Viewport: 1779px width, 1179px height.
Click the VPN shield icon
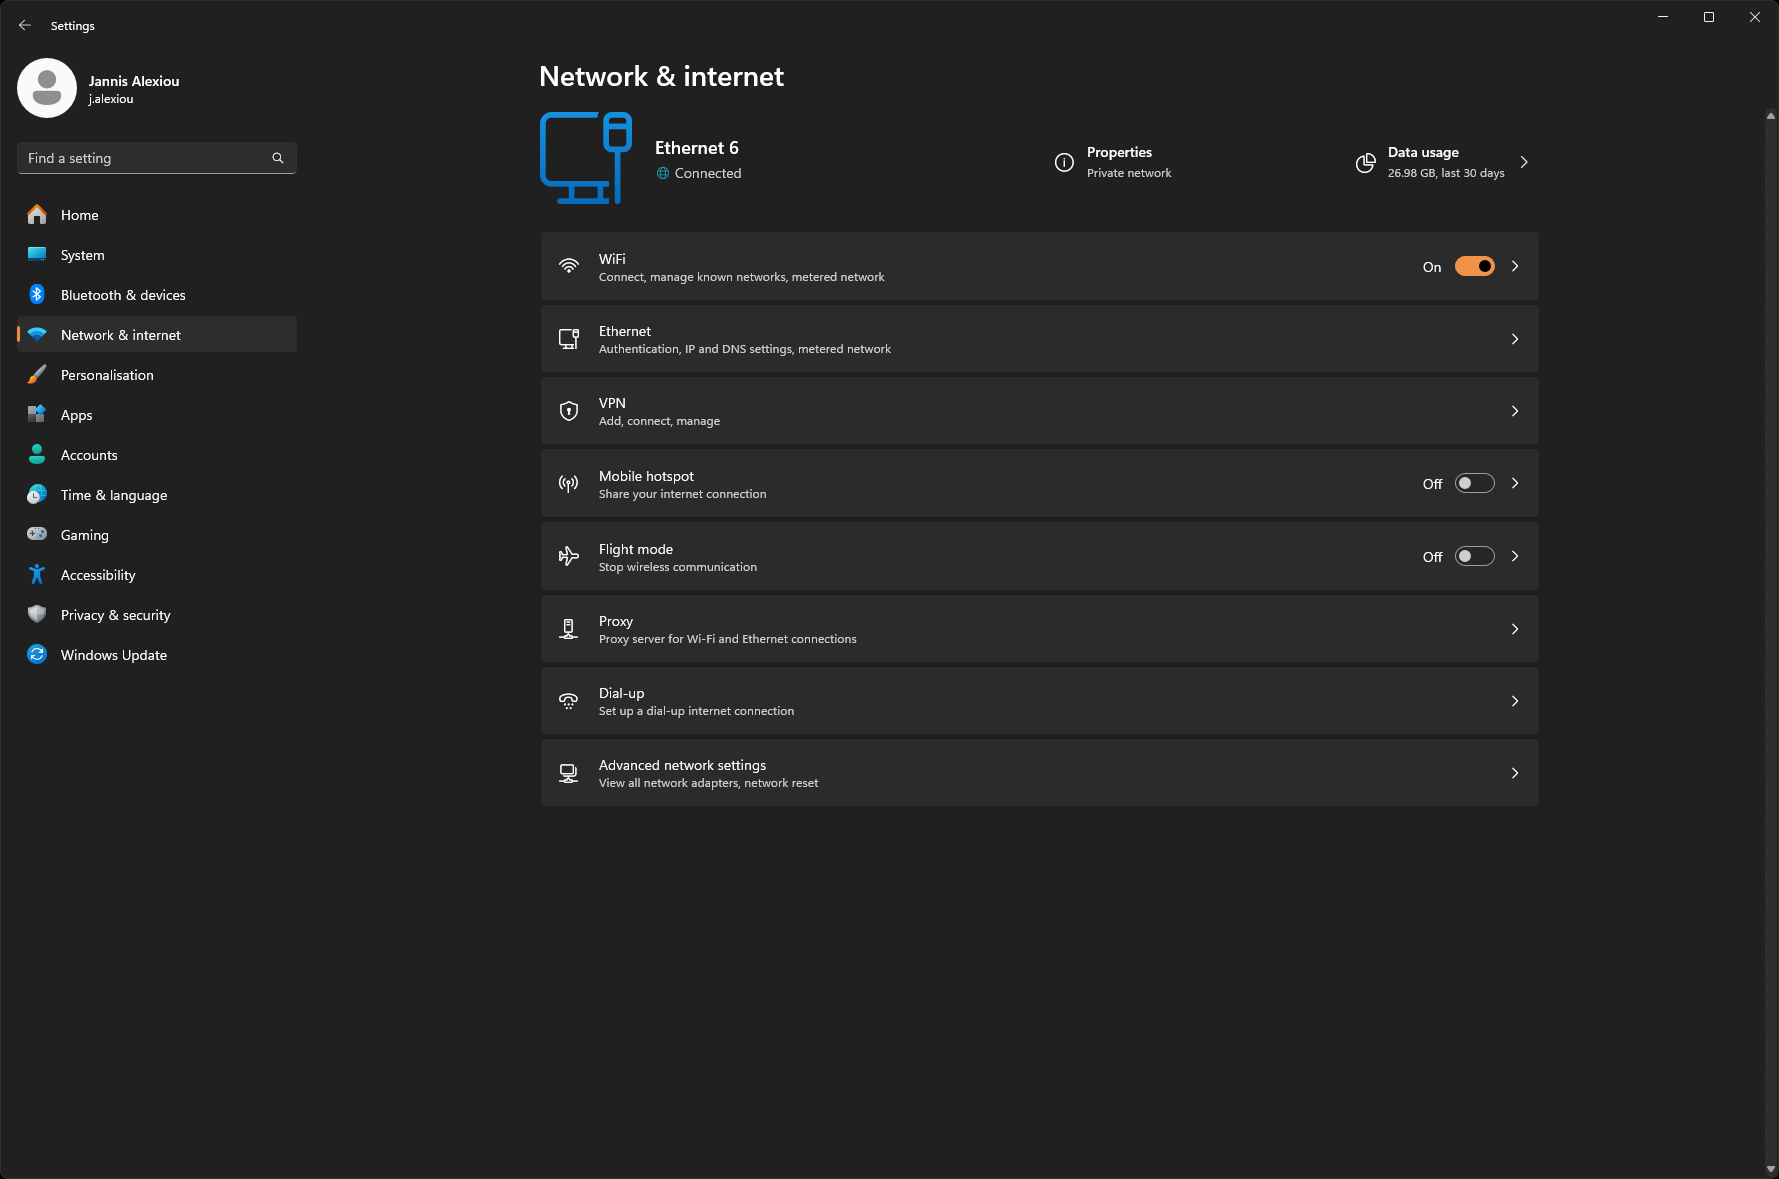coord(569,411)
